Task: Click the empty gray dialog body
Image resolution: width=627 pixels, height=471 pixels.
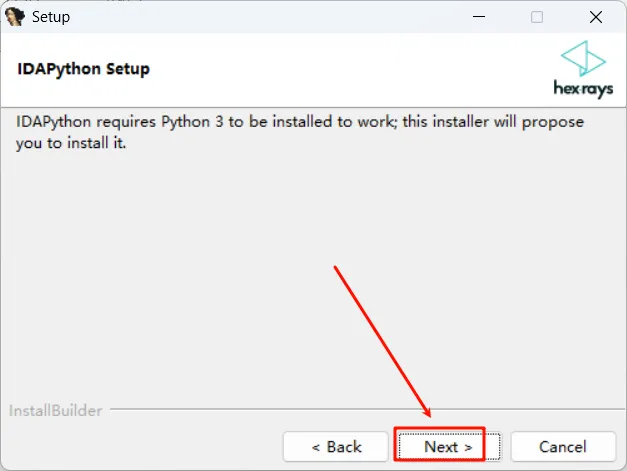Action: (x=180, y=280)
